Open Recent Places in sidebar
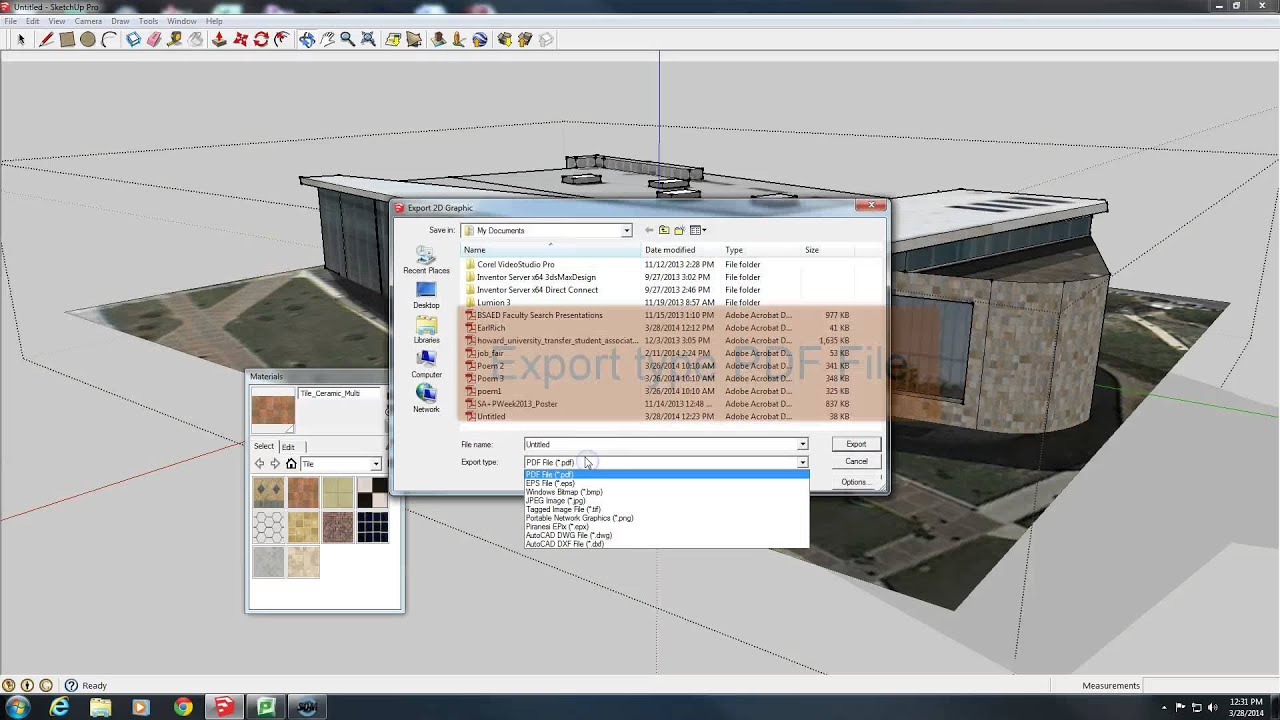 coord(426,262)
